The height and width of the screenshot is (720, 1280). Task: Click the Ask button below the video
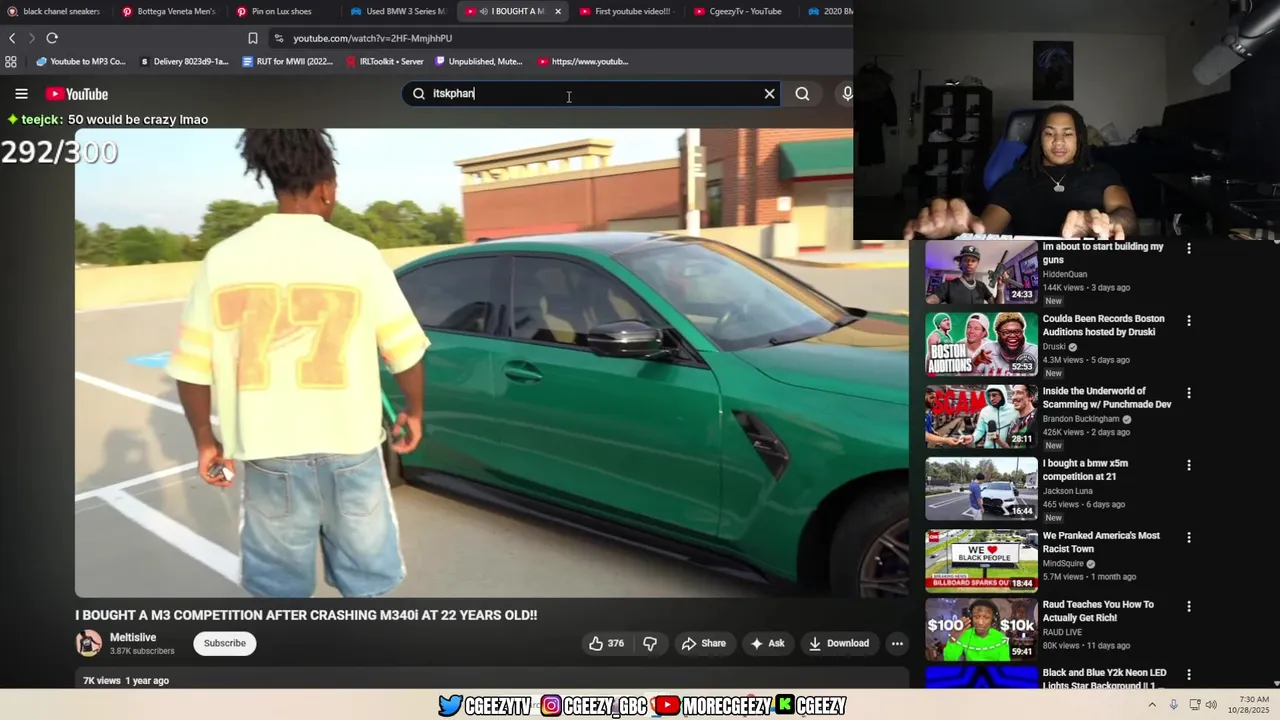[x=767, y=643]
